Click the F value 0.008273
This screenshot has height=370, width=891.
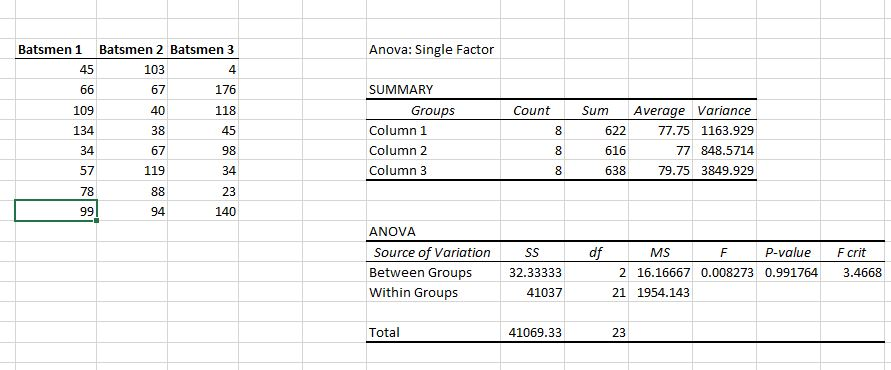click(724, 272)
